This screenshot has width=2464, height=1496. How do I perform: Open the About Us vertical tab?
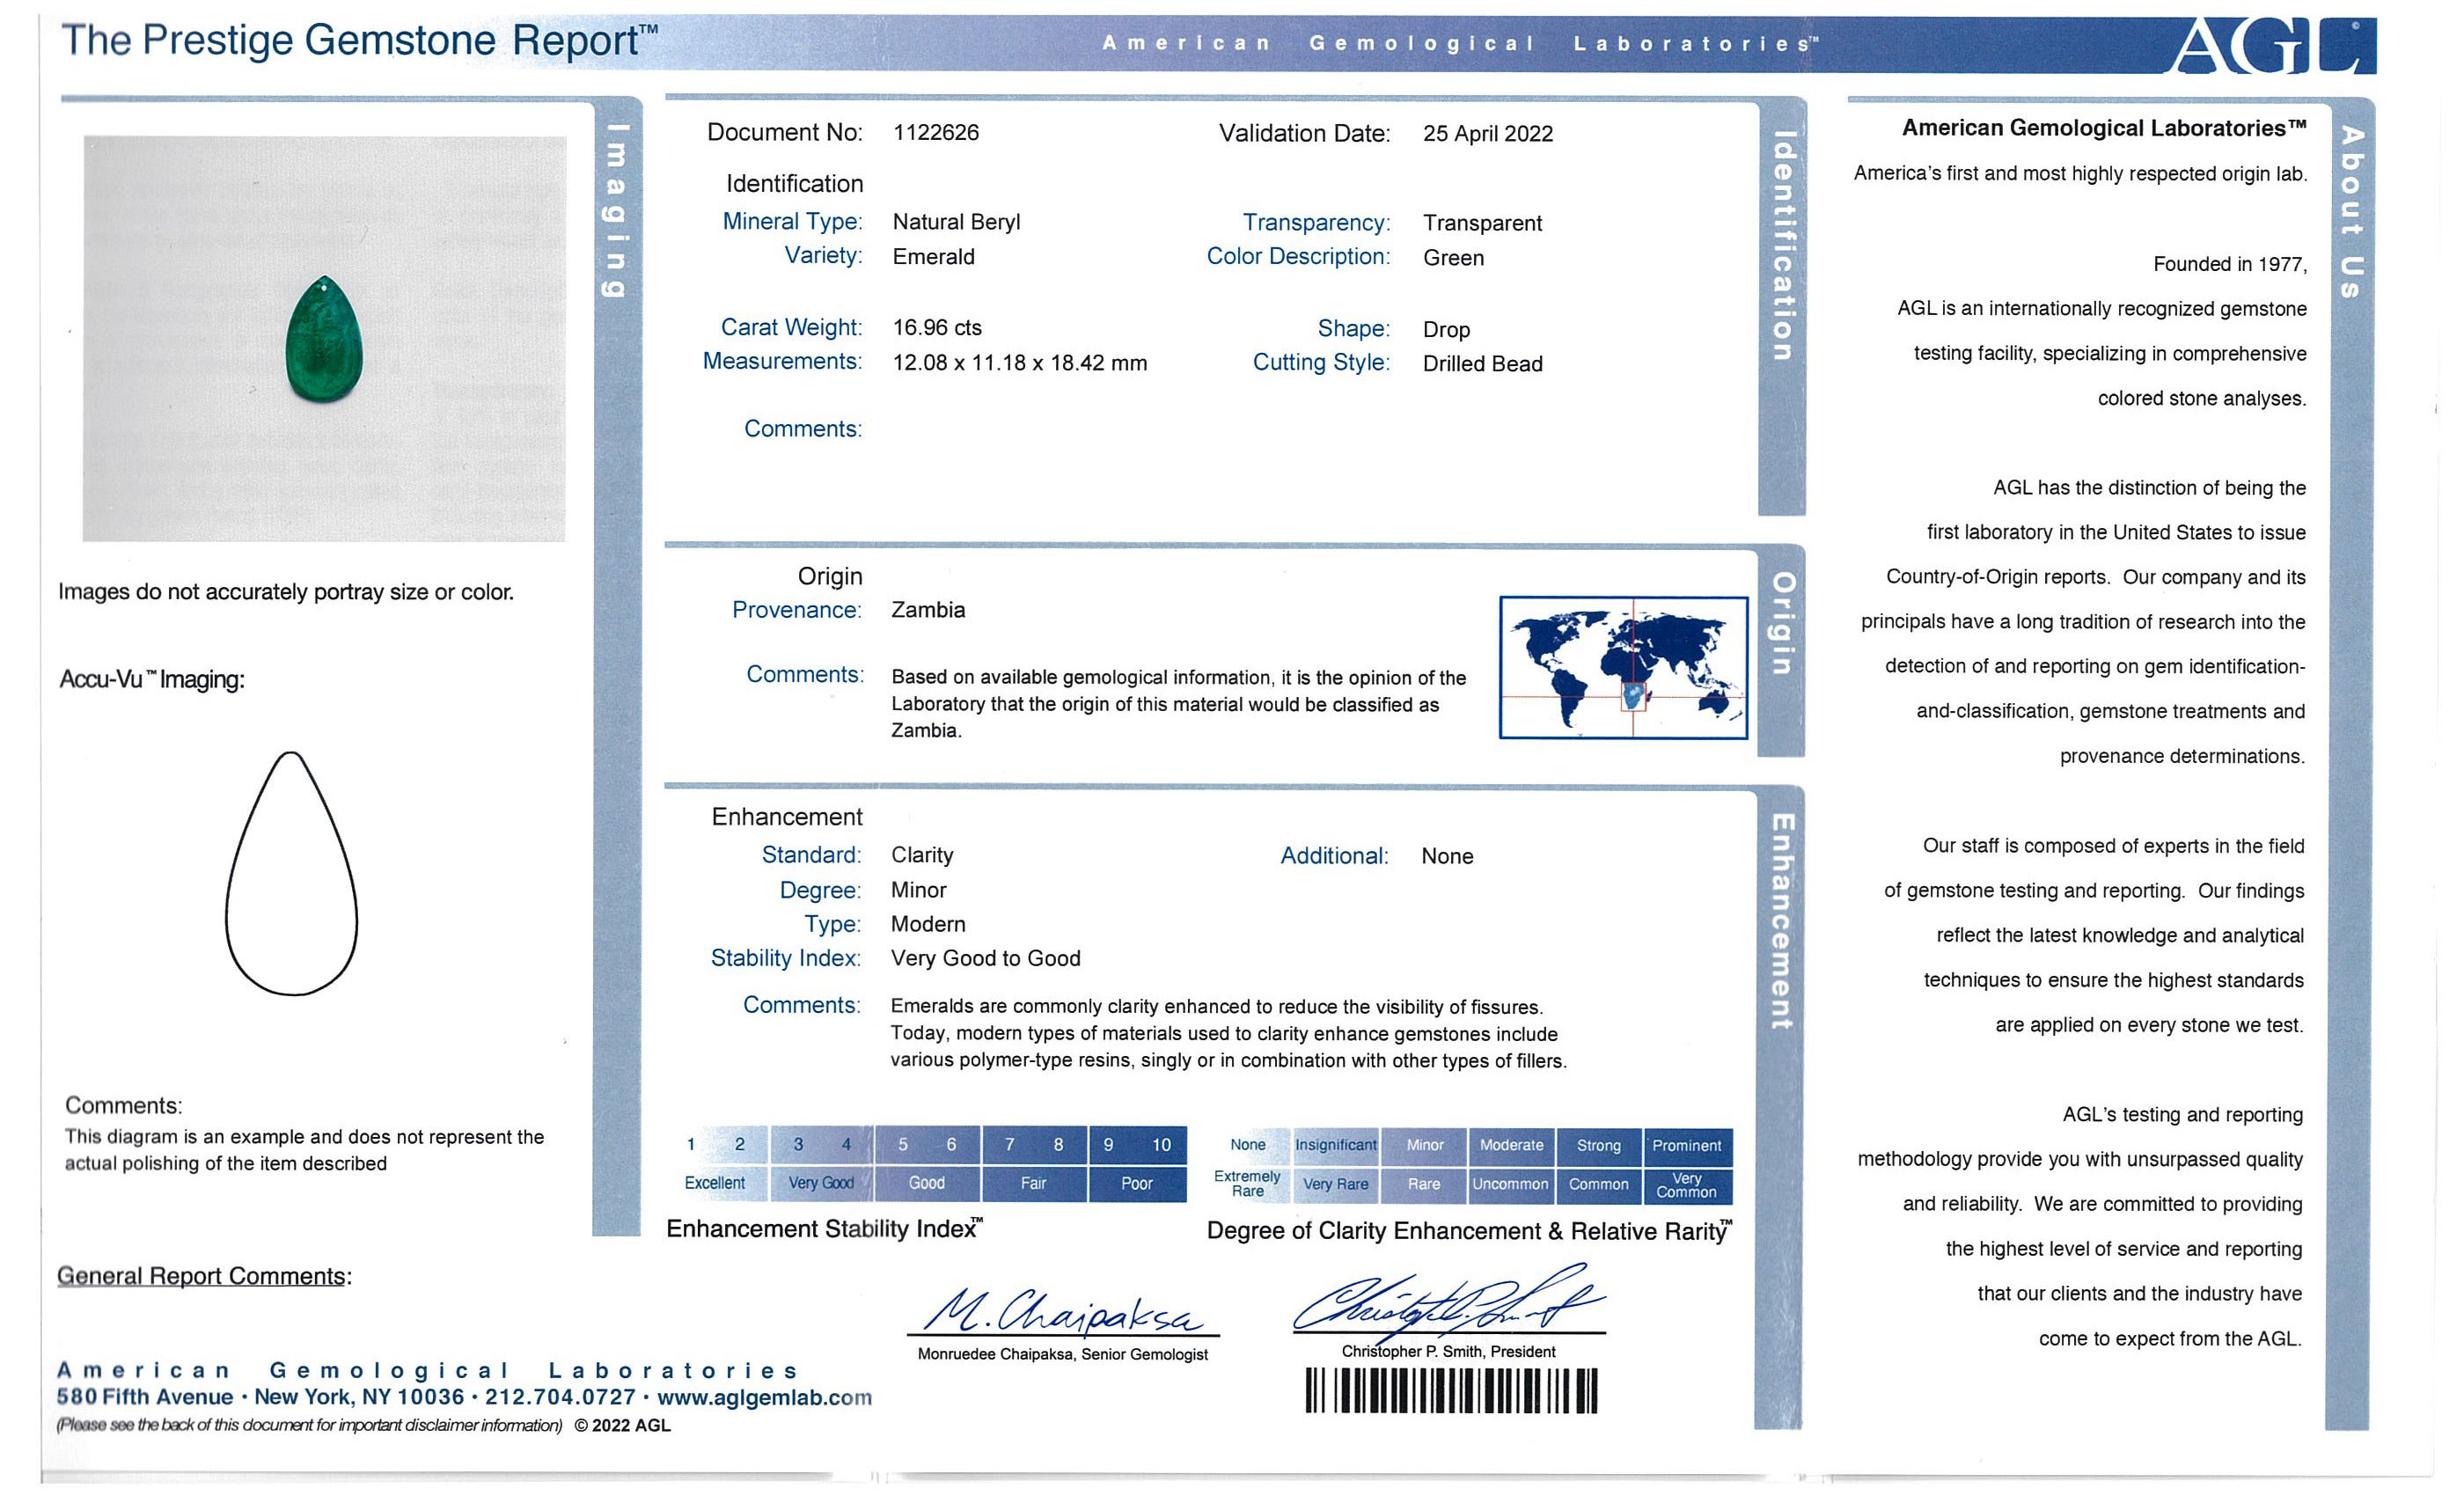tap(2351, 212)
